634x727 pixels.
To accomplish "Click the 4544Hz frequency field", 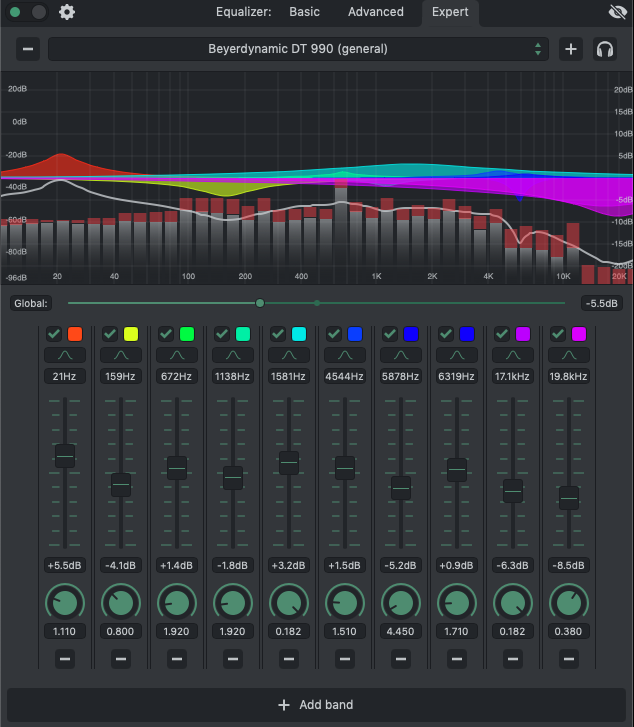I will (345, 376).
